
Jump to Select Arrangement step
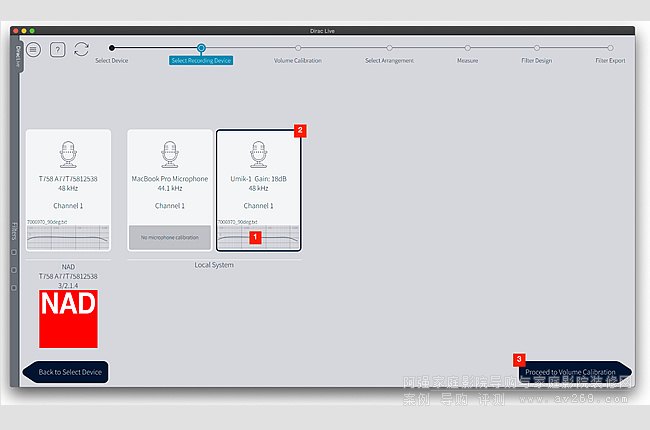click(x=388, y=47)
